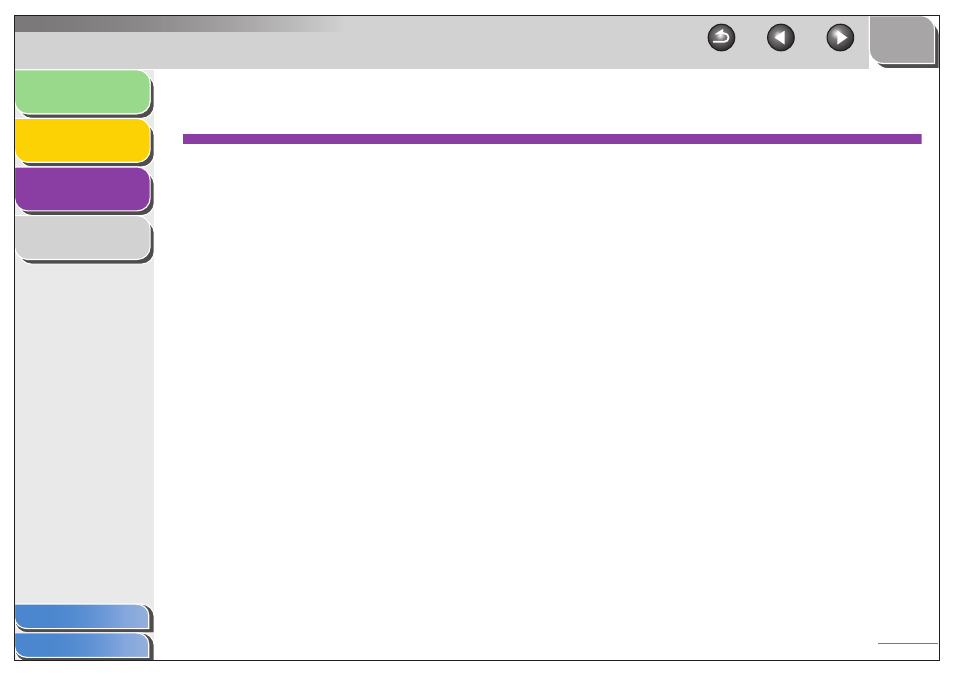Open the yellow sidebar tab
Screen dimensions: 954x674
[x=83, y=141]
